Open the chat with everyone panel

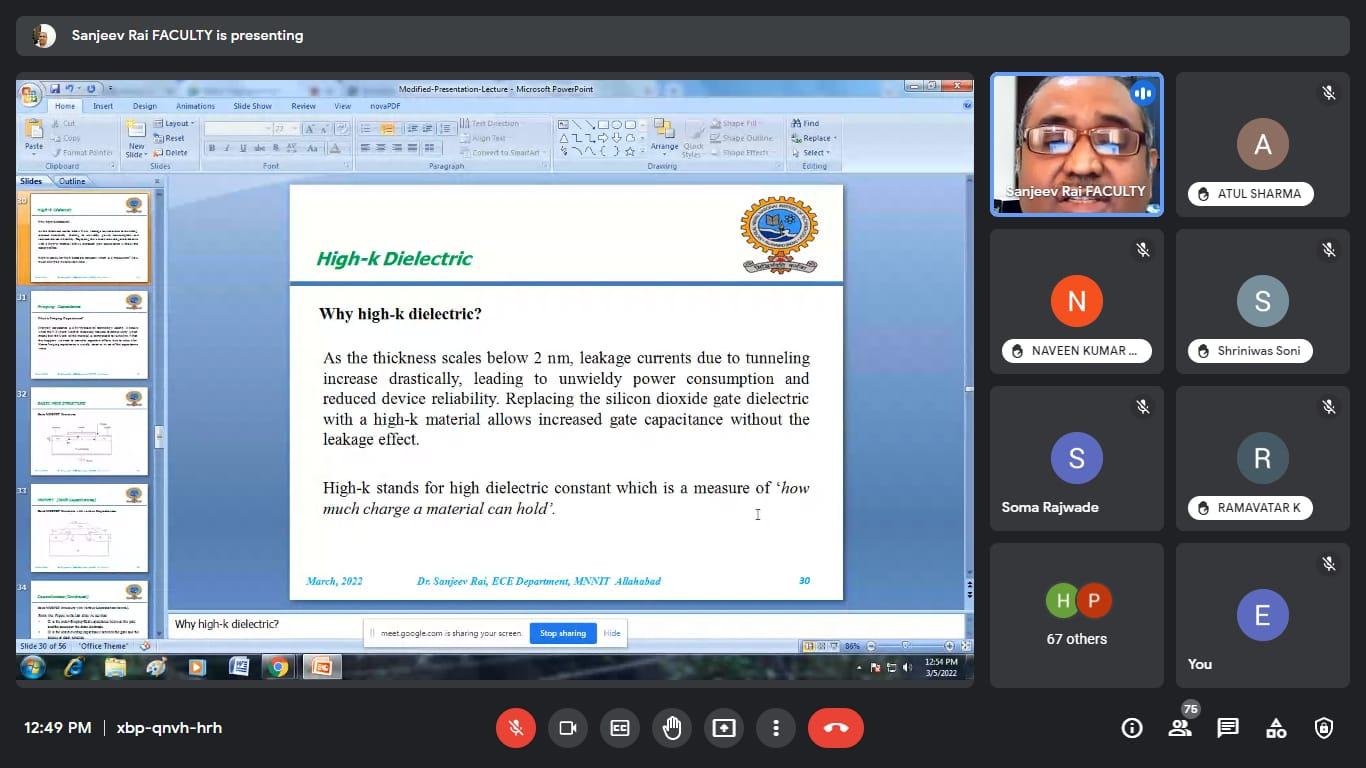[1228, 728]
